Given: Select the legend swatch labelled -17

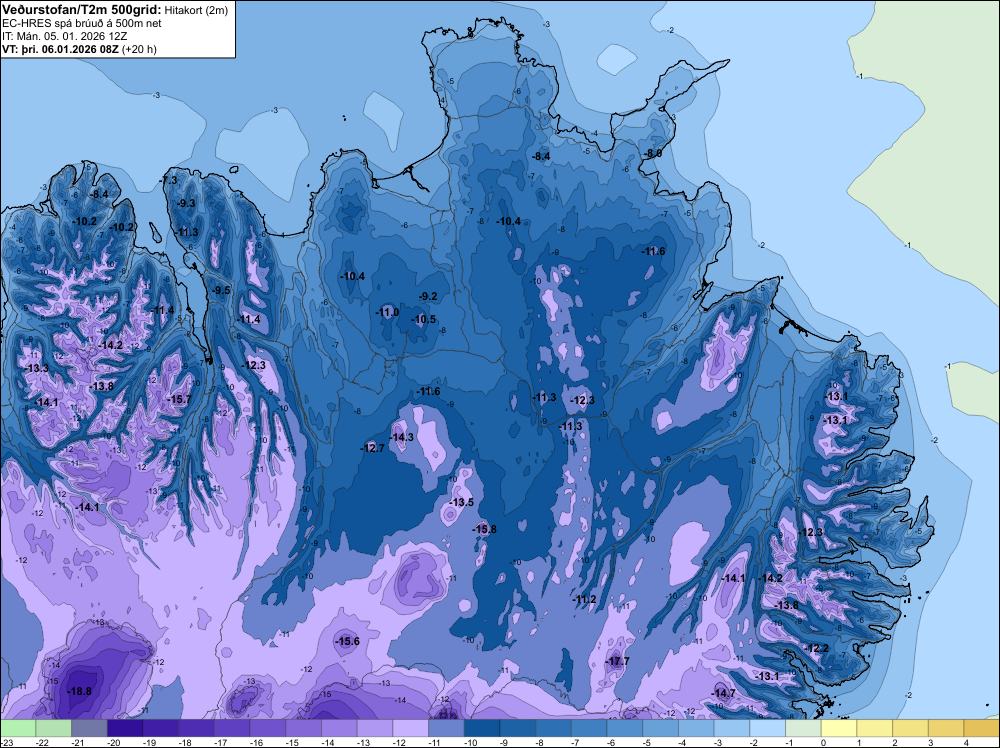Looking at the screenshot, I should tap(232, 728).
